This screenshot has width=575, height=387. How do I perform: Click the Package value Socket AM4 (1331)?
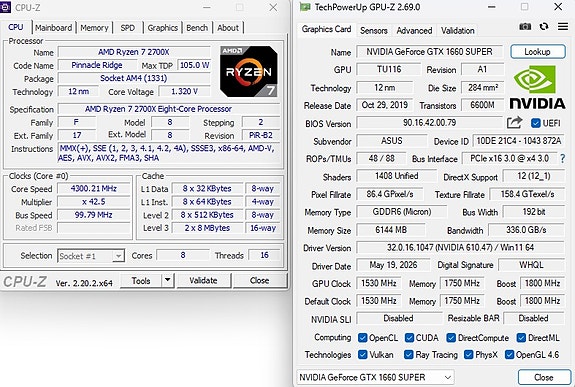pos(134,78)
